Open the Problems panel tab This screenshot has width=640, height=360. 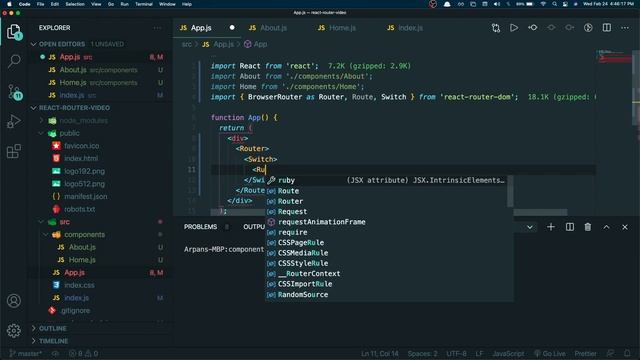point(200,227)
